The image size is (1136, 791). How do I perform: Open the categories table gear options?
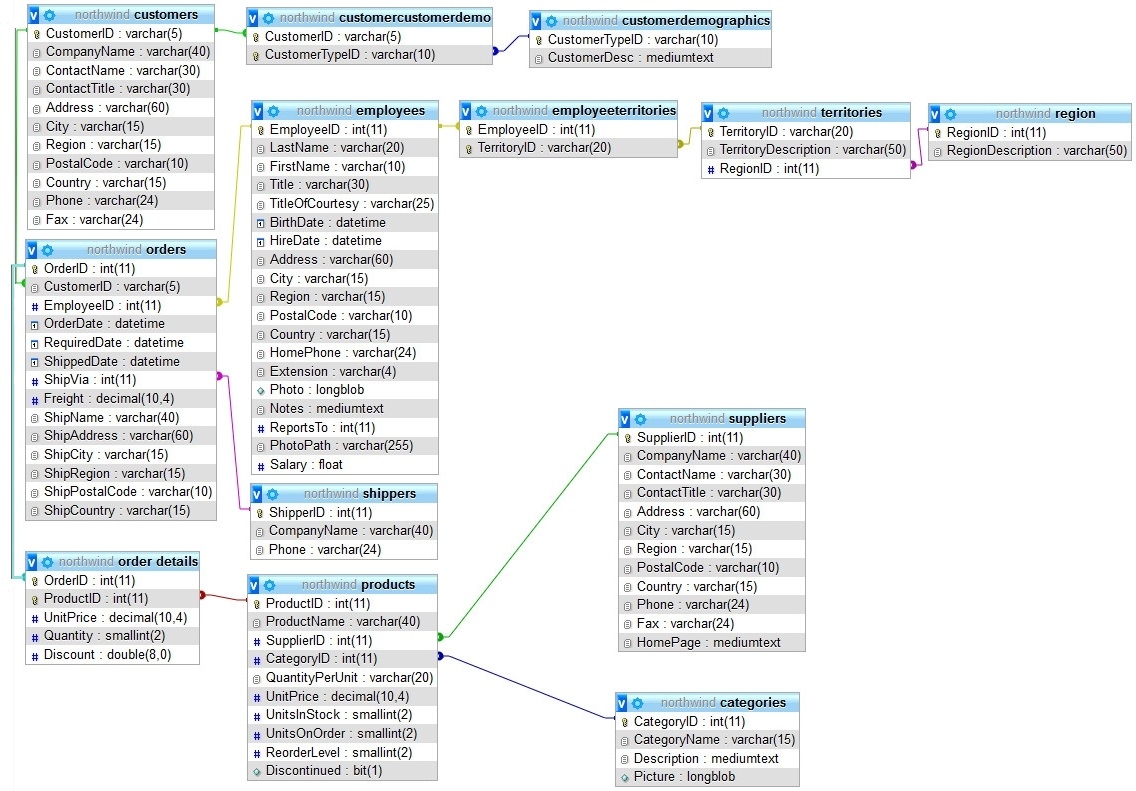coord(638,703)
